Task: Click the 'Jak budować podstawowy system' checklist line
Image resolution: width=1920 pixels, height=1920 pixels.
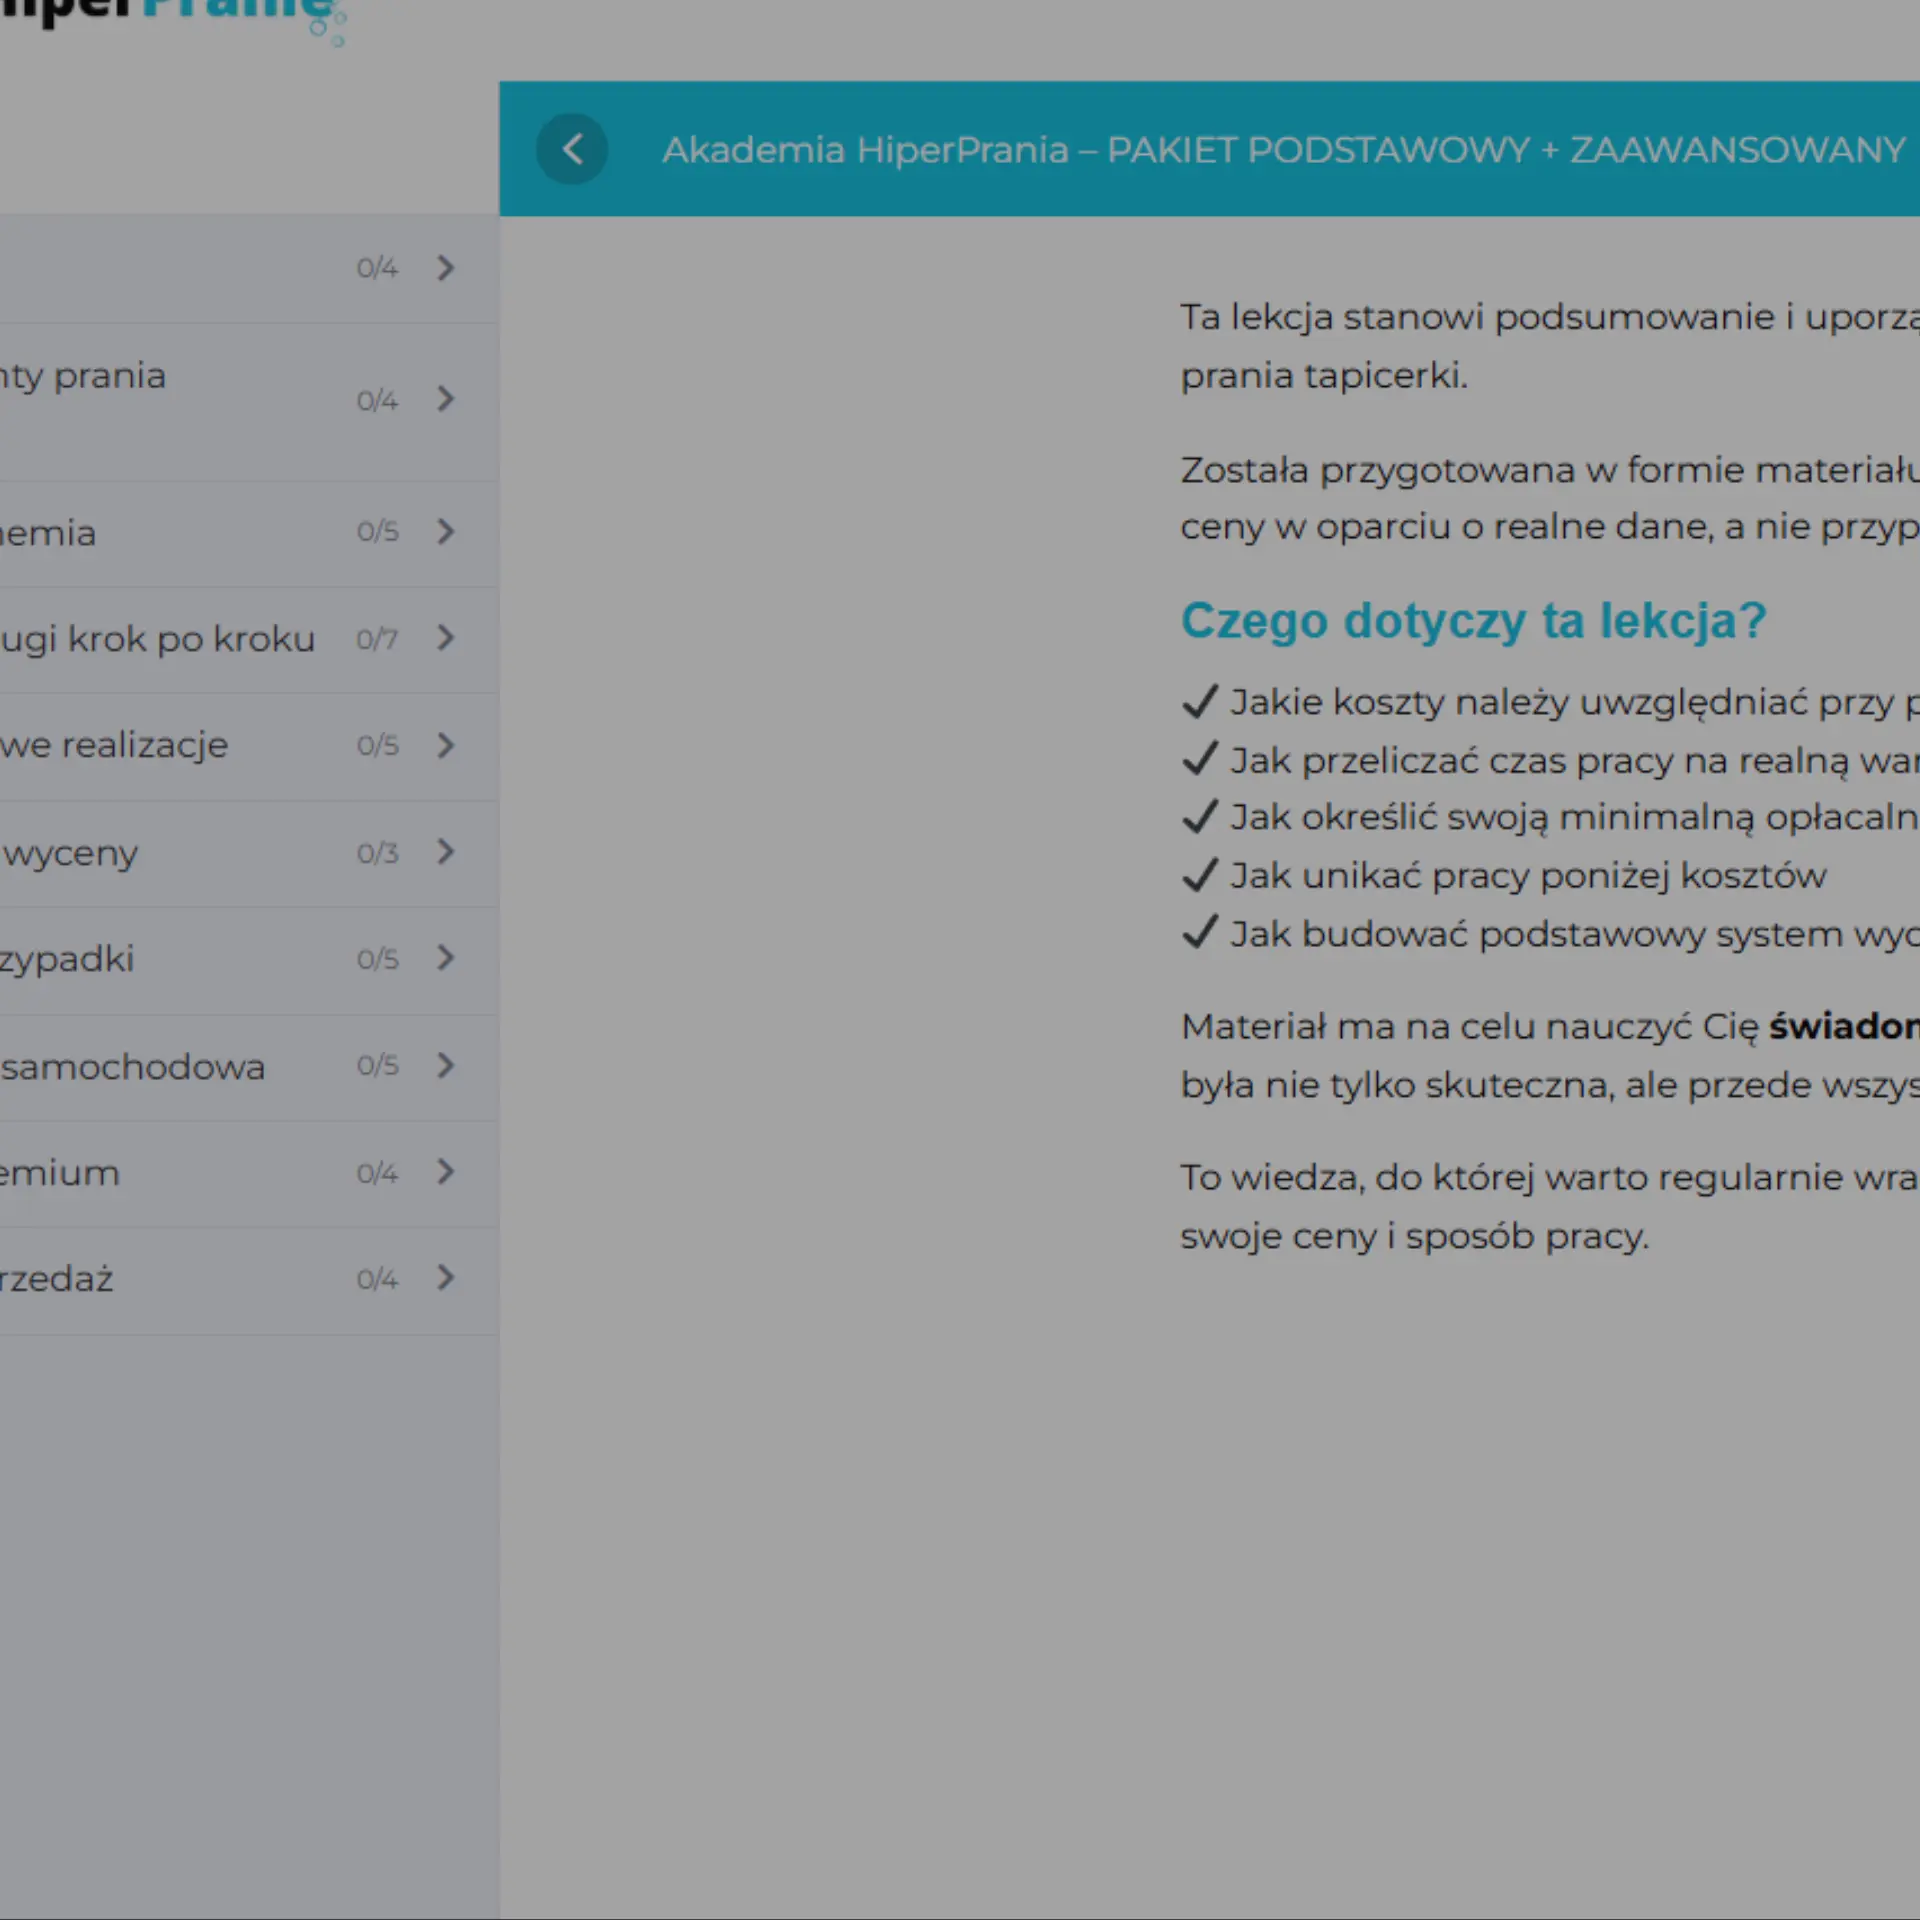Action: [1550, 934]
